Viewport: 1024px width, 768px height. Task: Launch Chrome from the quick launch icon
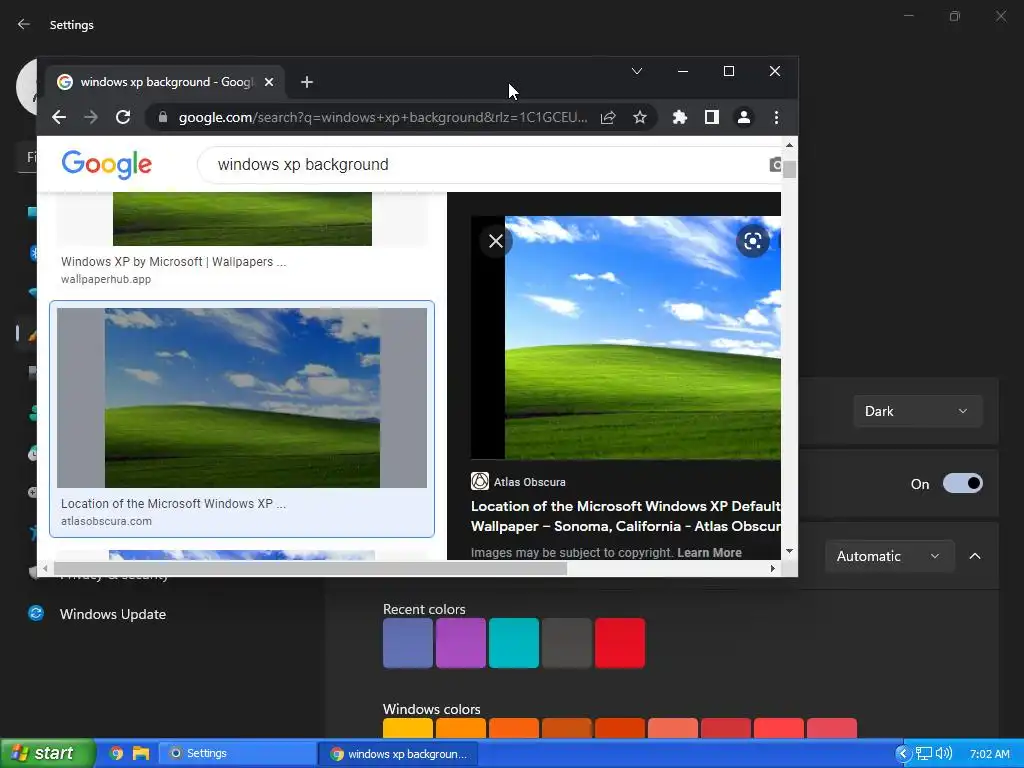point(116,754)
